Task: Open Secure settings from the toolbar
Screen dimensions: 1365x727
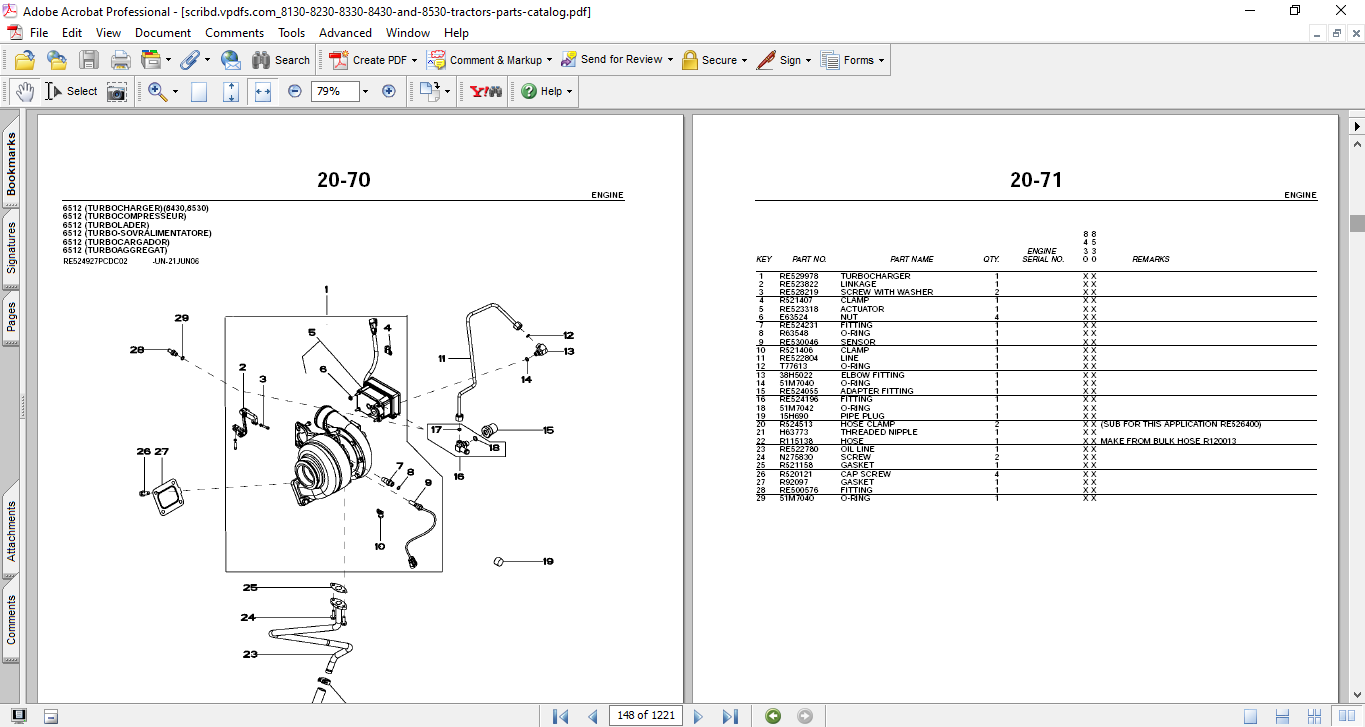Action: (714, 60)
